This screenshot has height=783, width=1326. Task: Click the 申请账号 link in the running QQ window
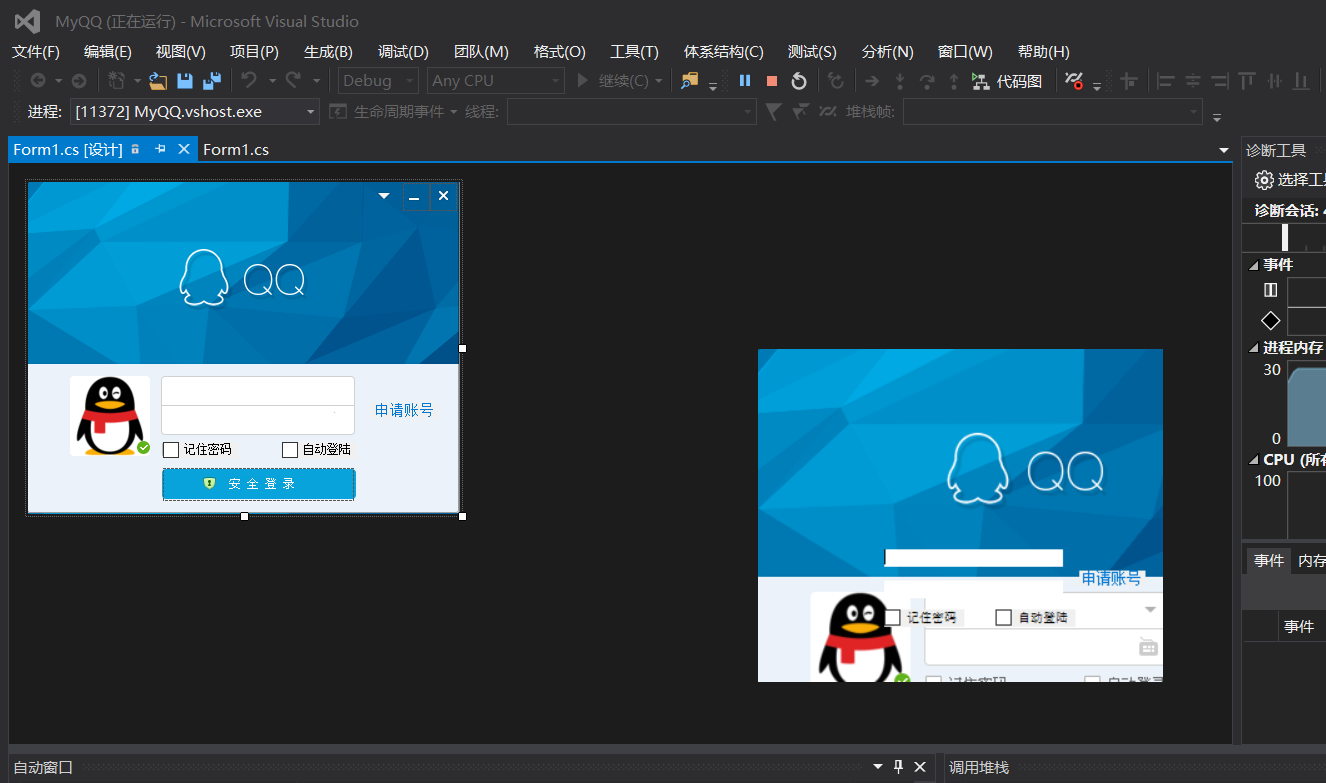pos(1111,578)
